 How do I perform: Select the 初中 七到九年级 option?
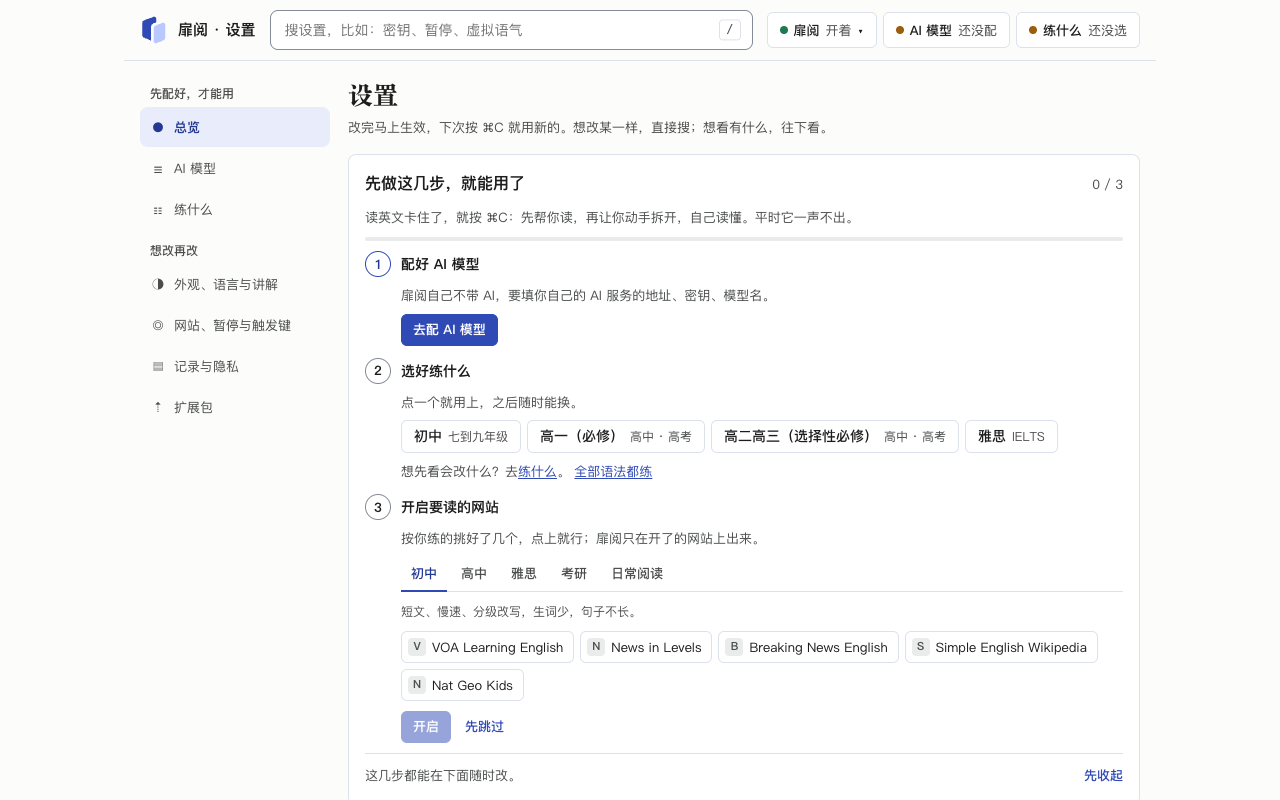coord(461,437)
